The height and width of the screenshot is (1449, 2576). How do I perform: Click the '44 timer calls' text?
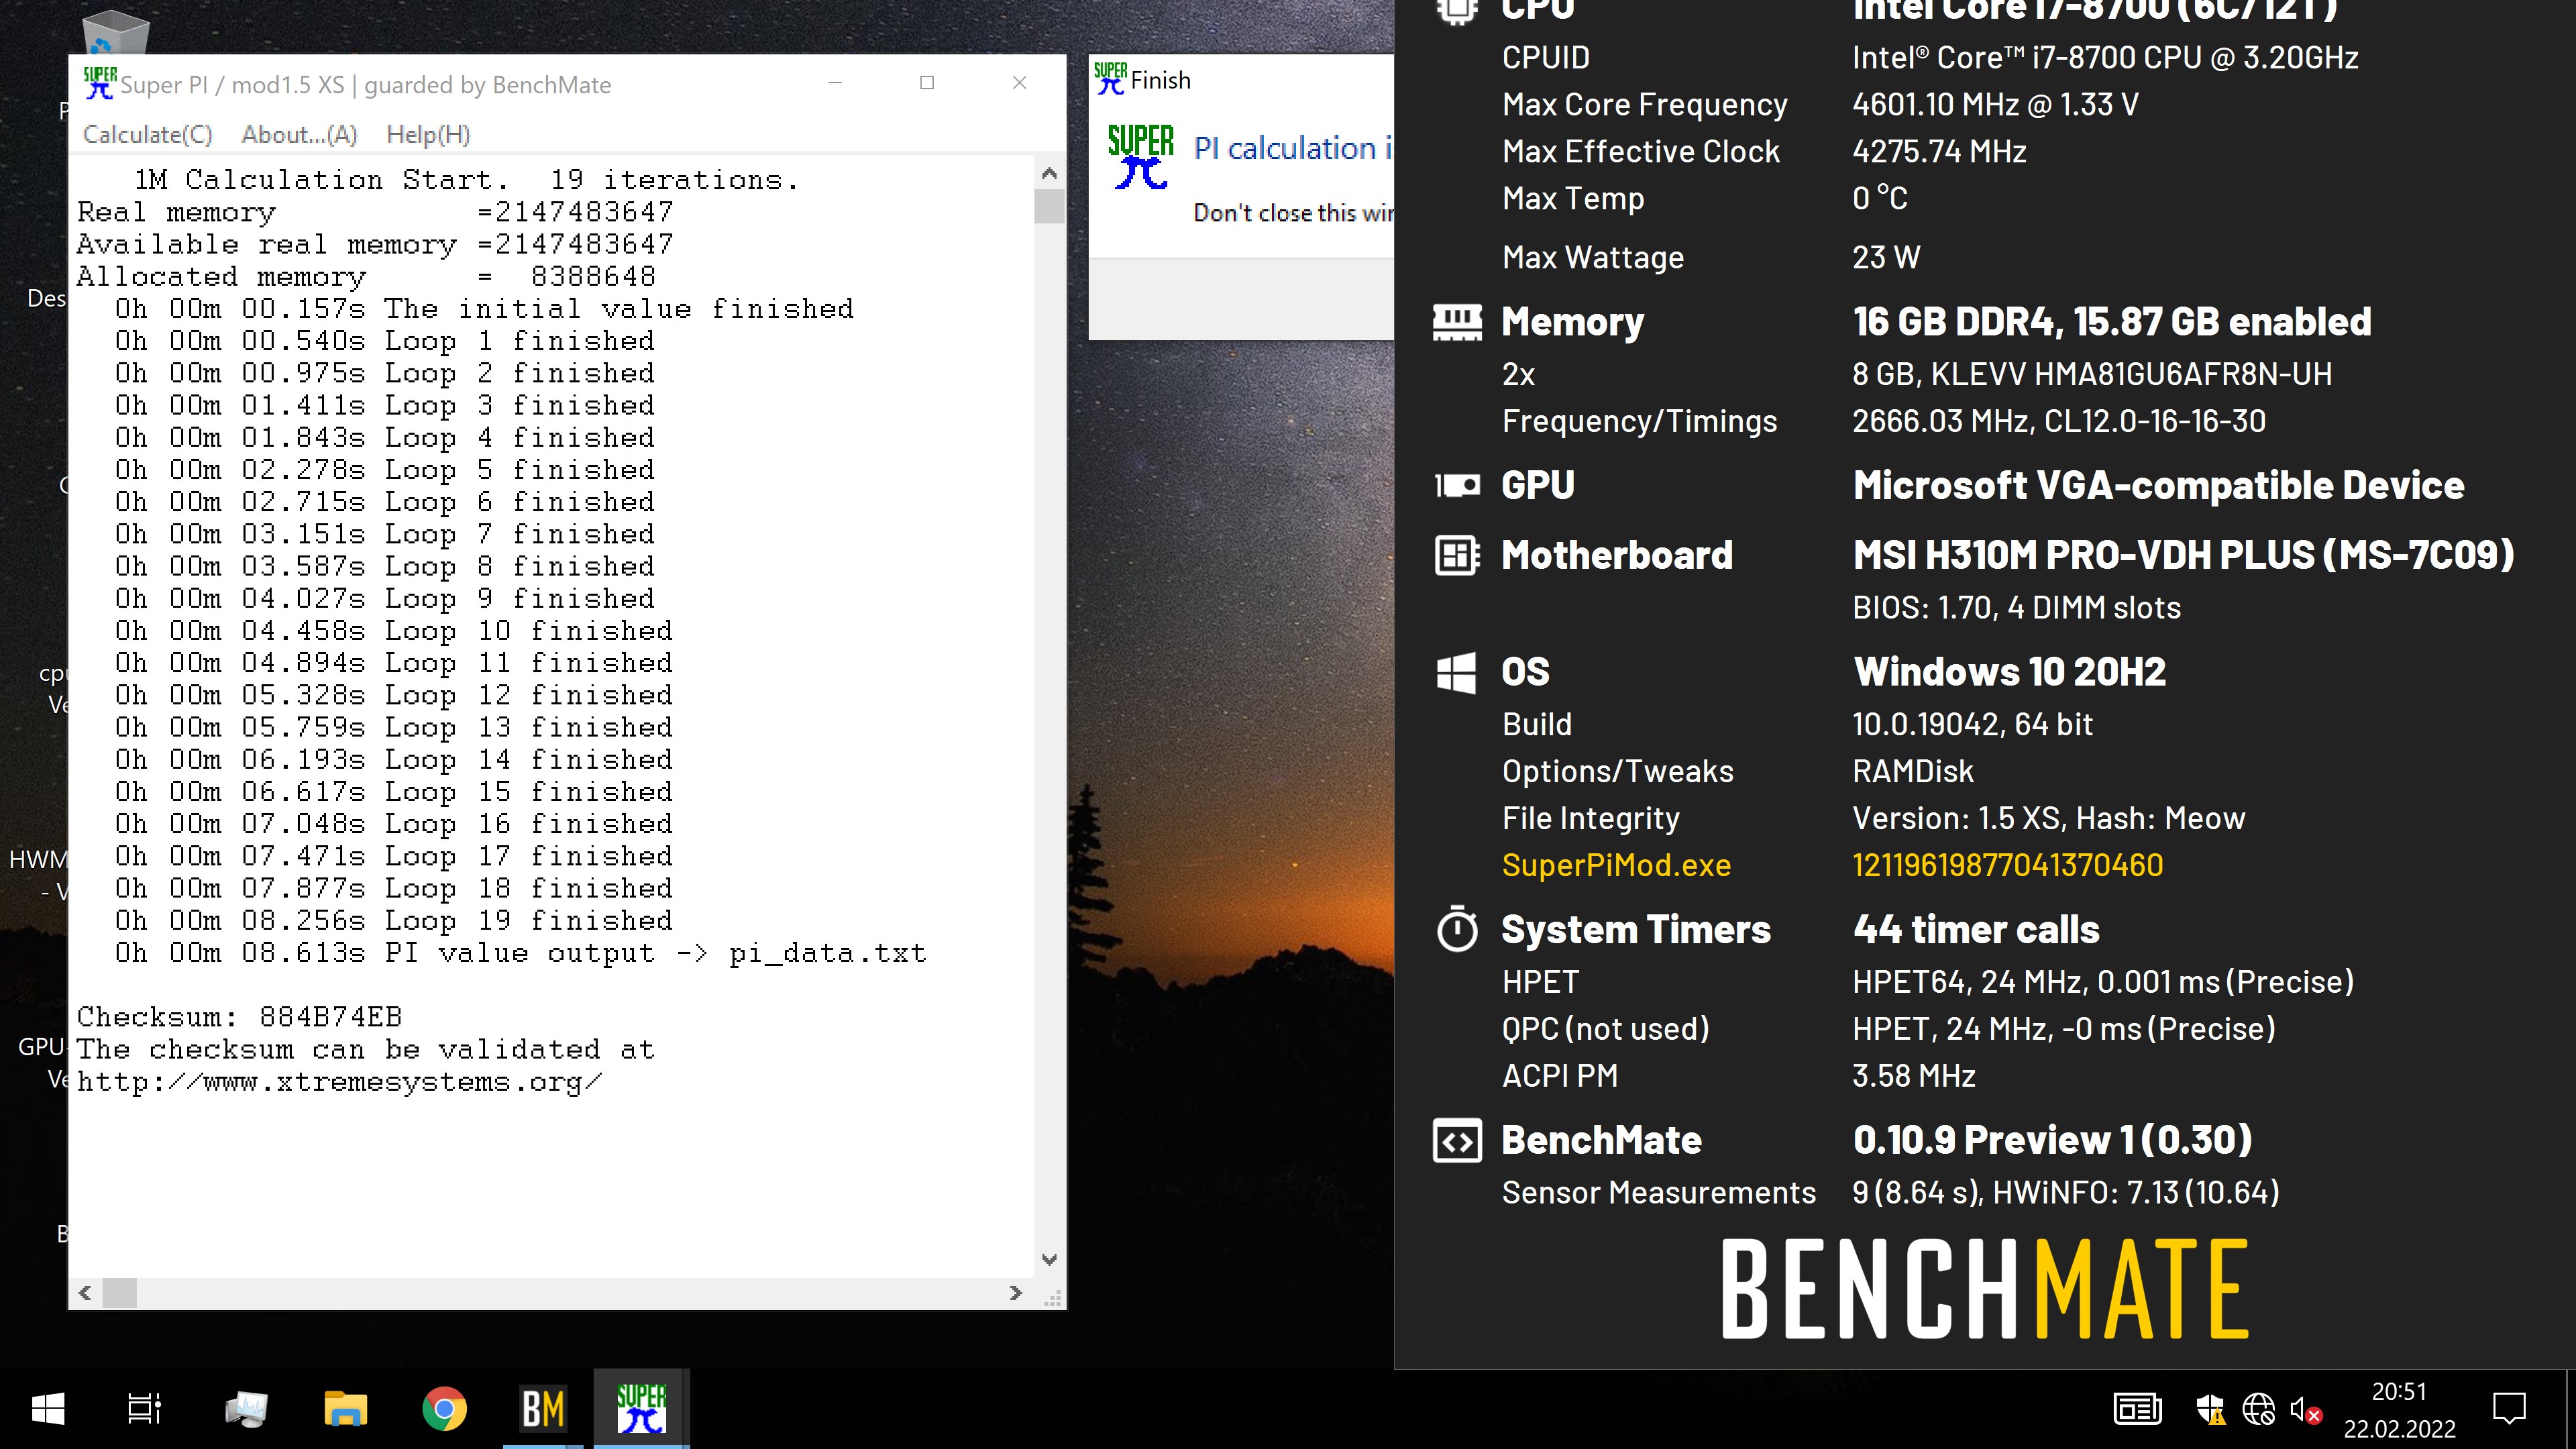[1976, 930]
